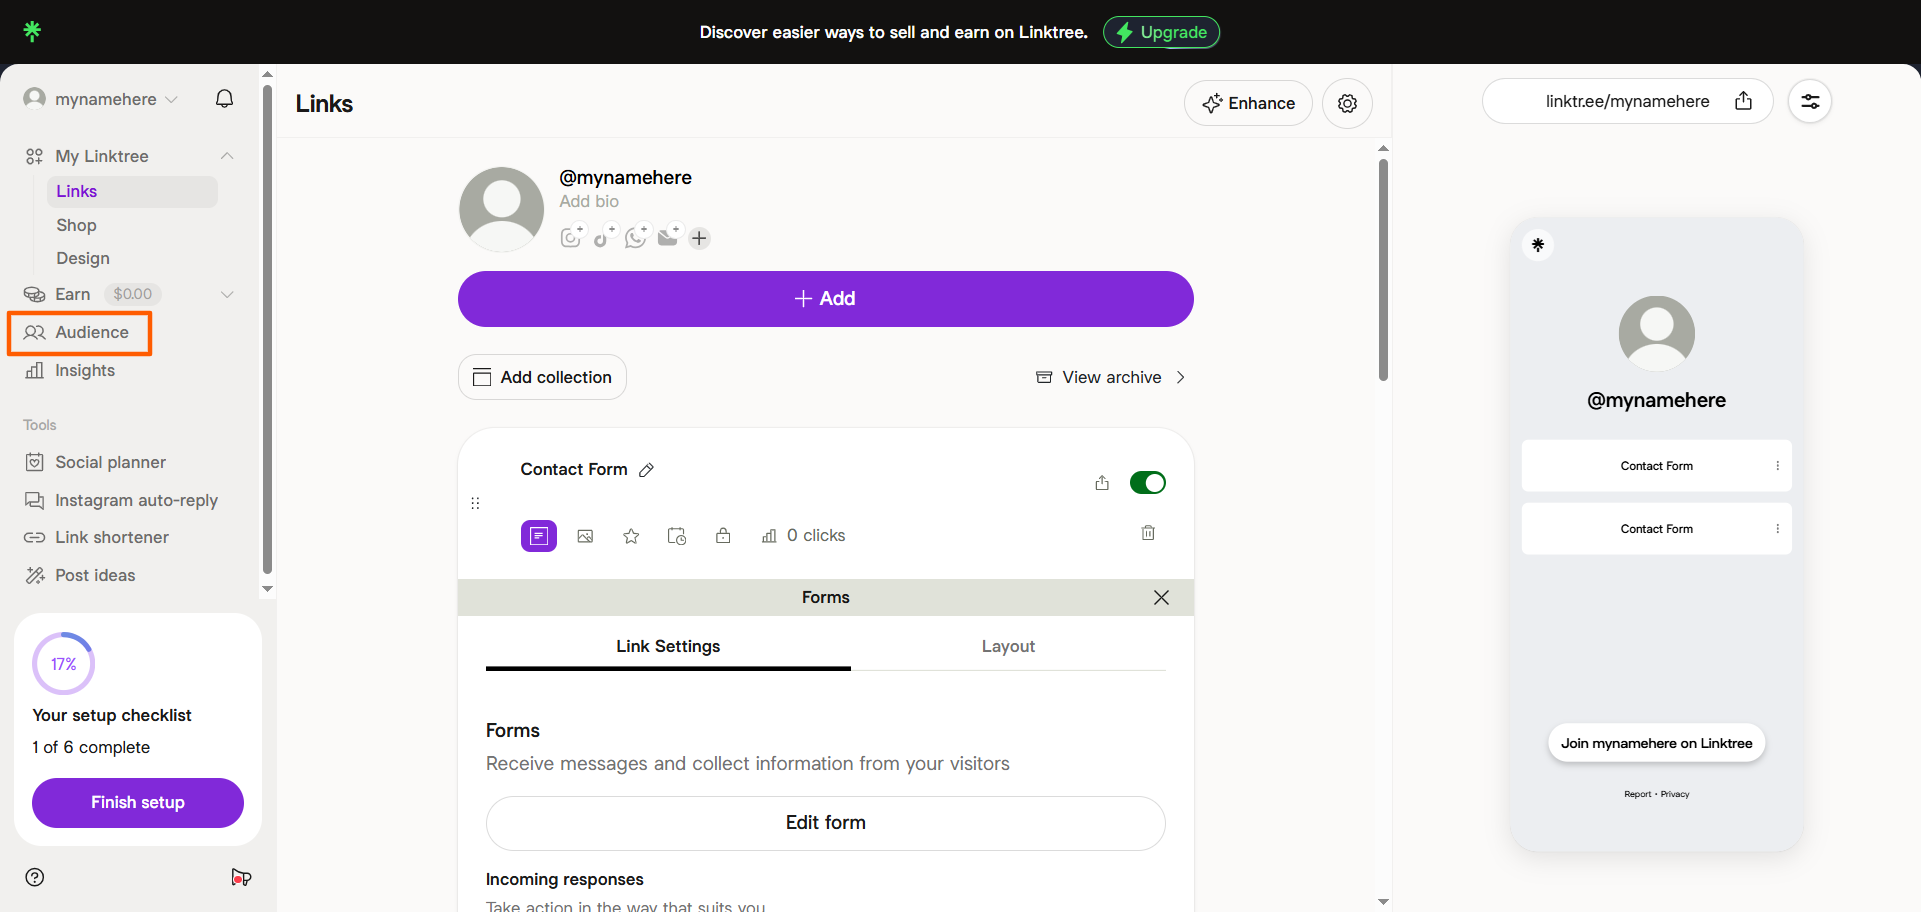
Task: Open Audience in sidebar
Action: 80,333
